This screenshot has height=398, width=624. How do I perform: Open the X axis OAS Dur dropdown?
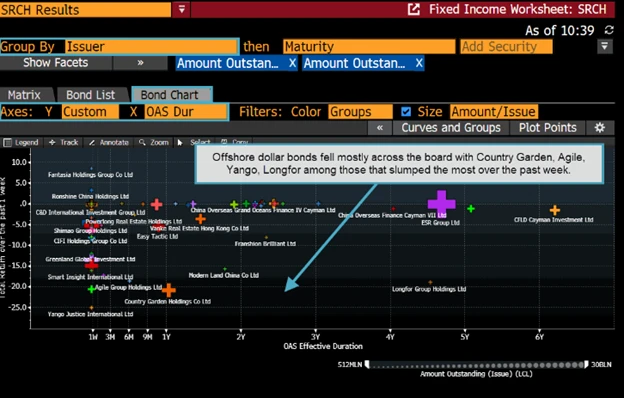click(185, 112)
